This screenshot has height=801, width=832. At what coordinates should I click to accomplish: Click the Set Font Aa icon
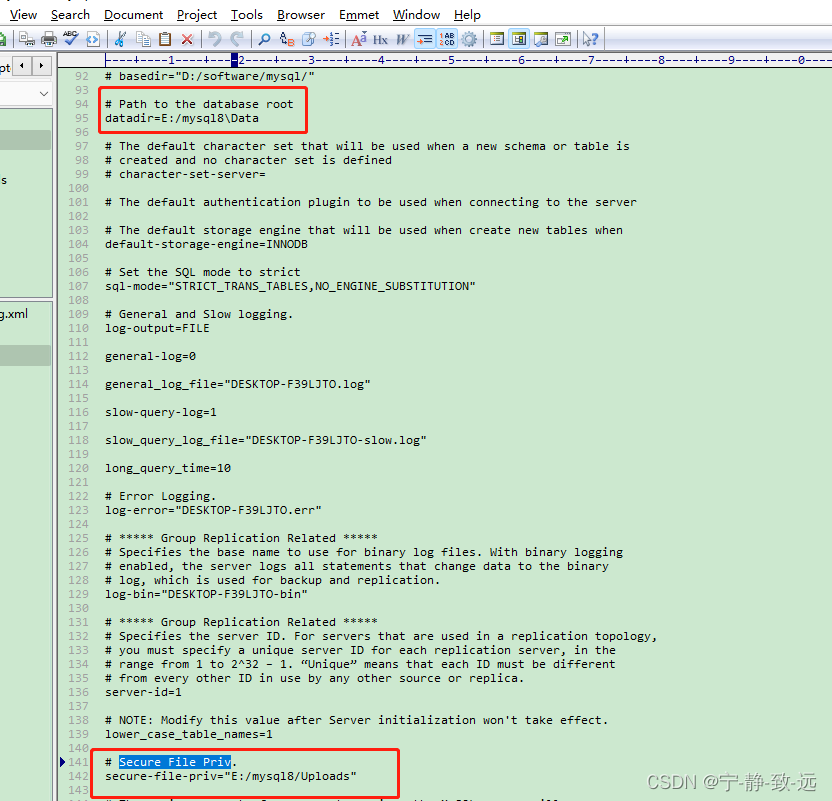pos(359,39)
